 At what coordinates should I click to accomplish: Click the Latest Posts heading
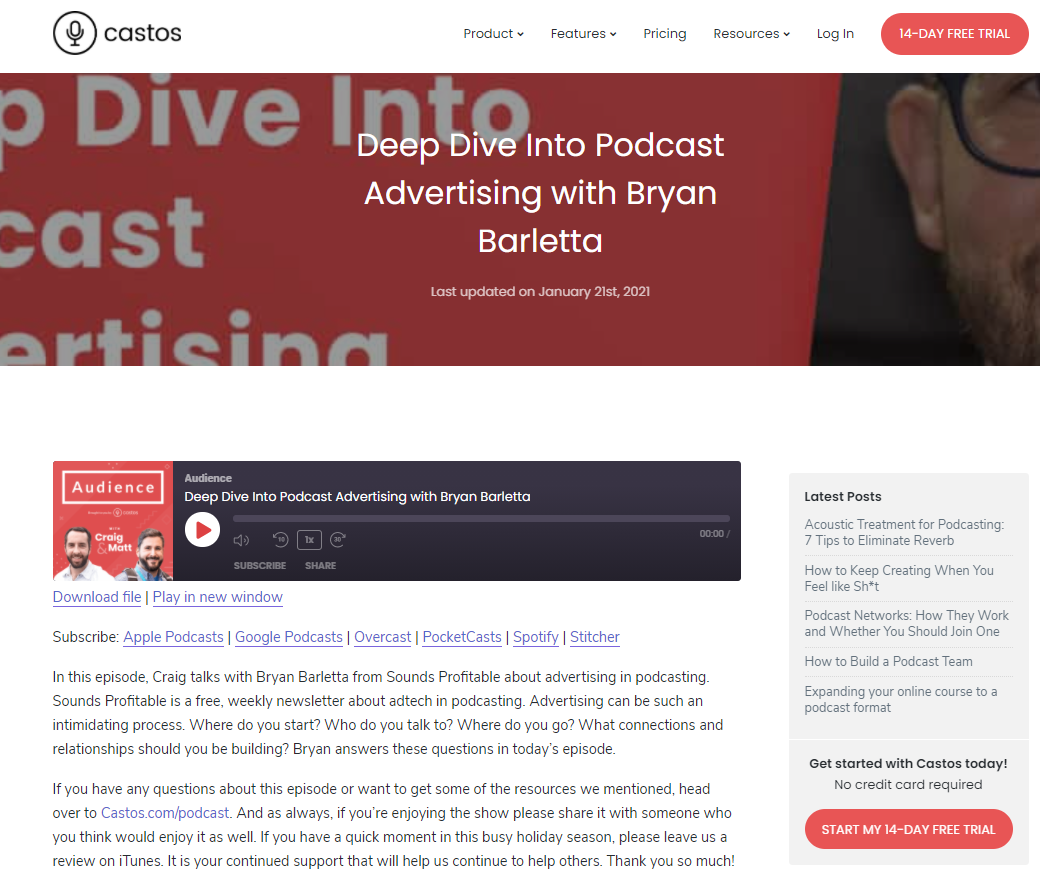pyautogui.click(x=843, y=496)
